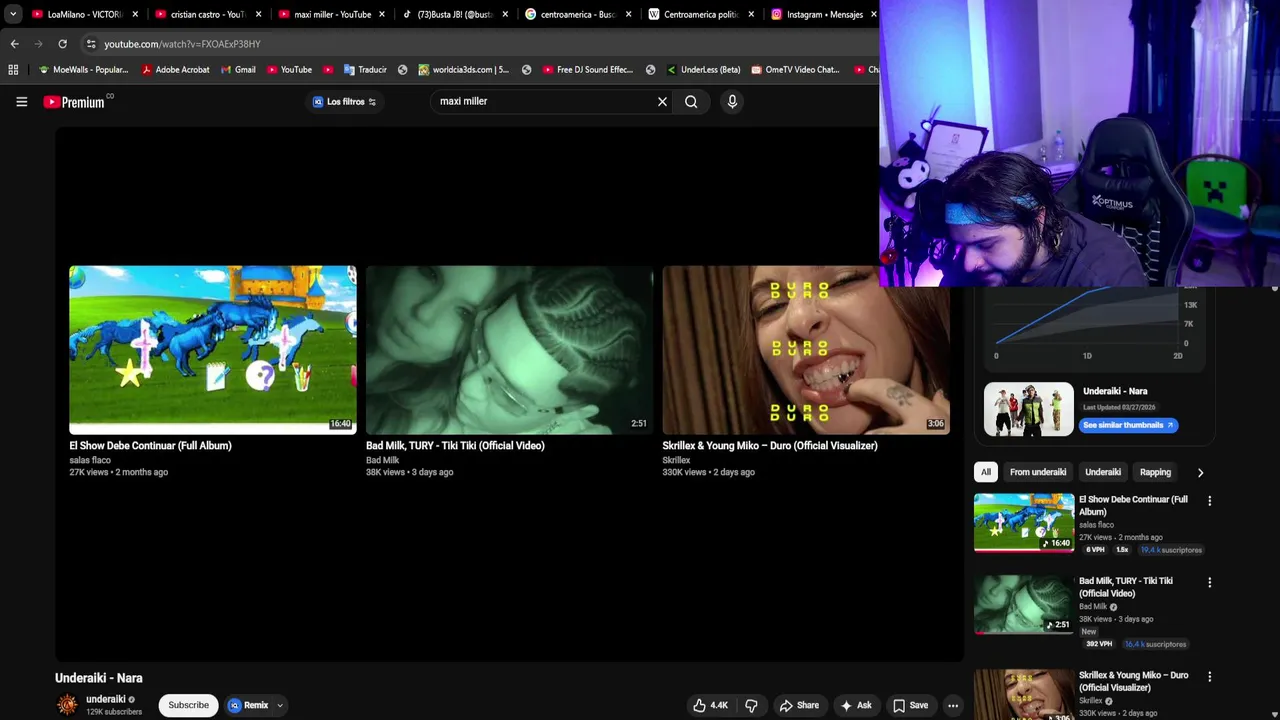Click the Remix button

coord(248,705)
